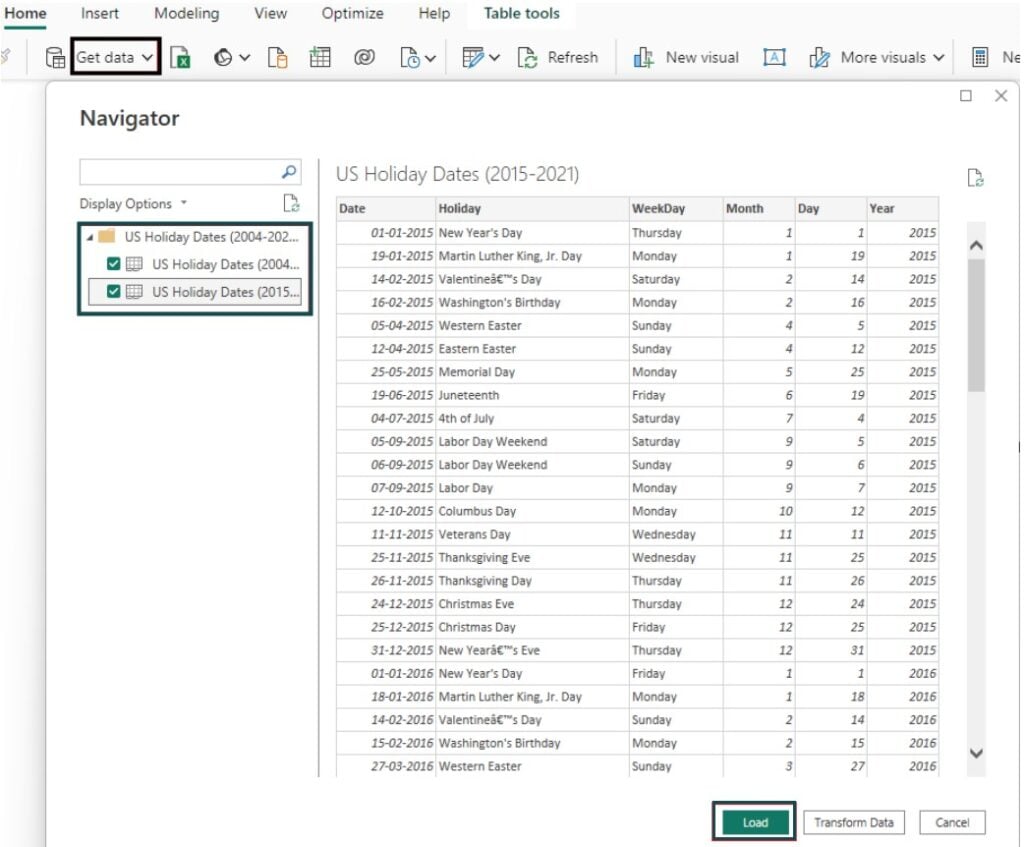
Task: Open the Get data dropdown
Action: pyautogui.click(x=115, y=57)
